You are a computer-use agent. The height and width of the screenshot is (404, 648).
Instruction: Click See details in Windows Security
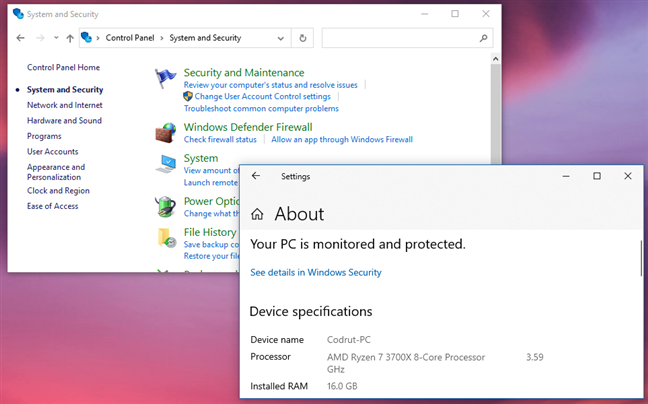(316, 272)
